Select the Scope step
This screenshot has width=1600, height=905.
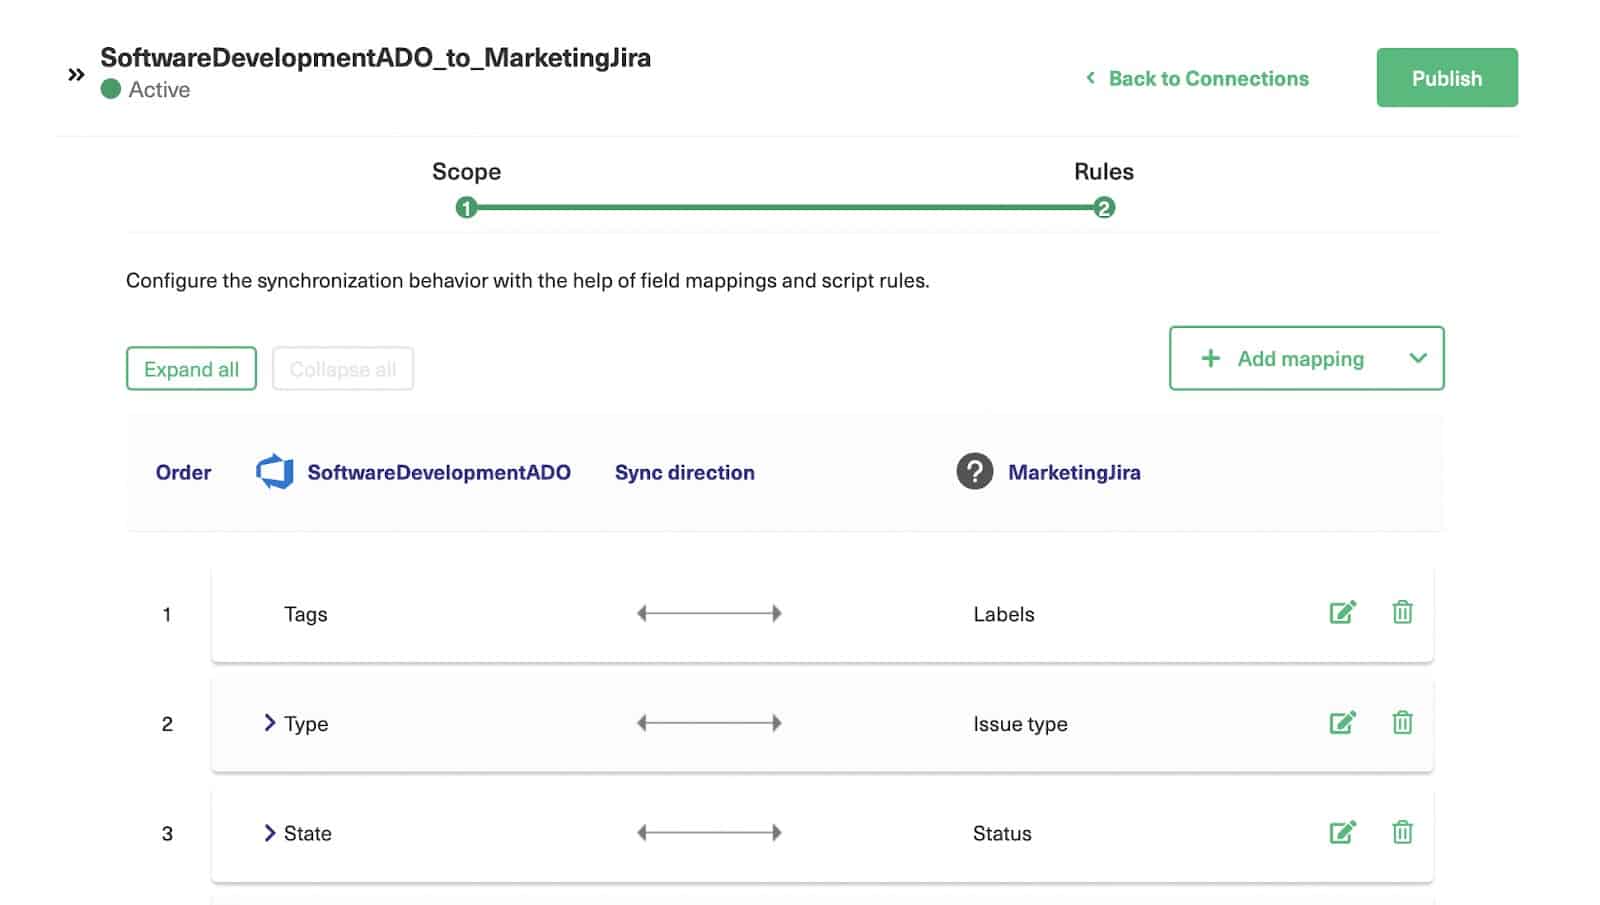click(467, 208)
